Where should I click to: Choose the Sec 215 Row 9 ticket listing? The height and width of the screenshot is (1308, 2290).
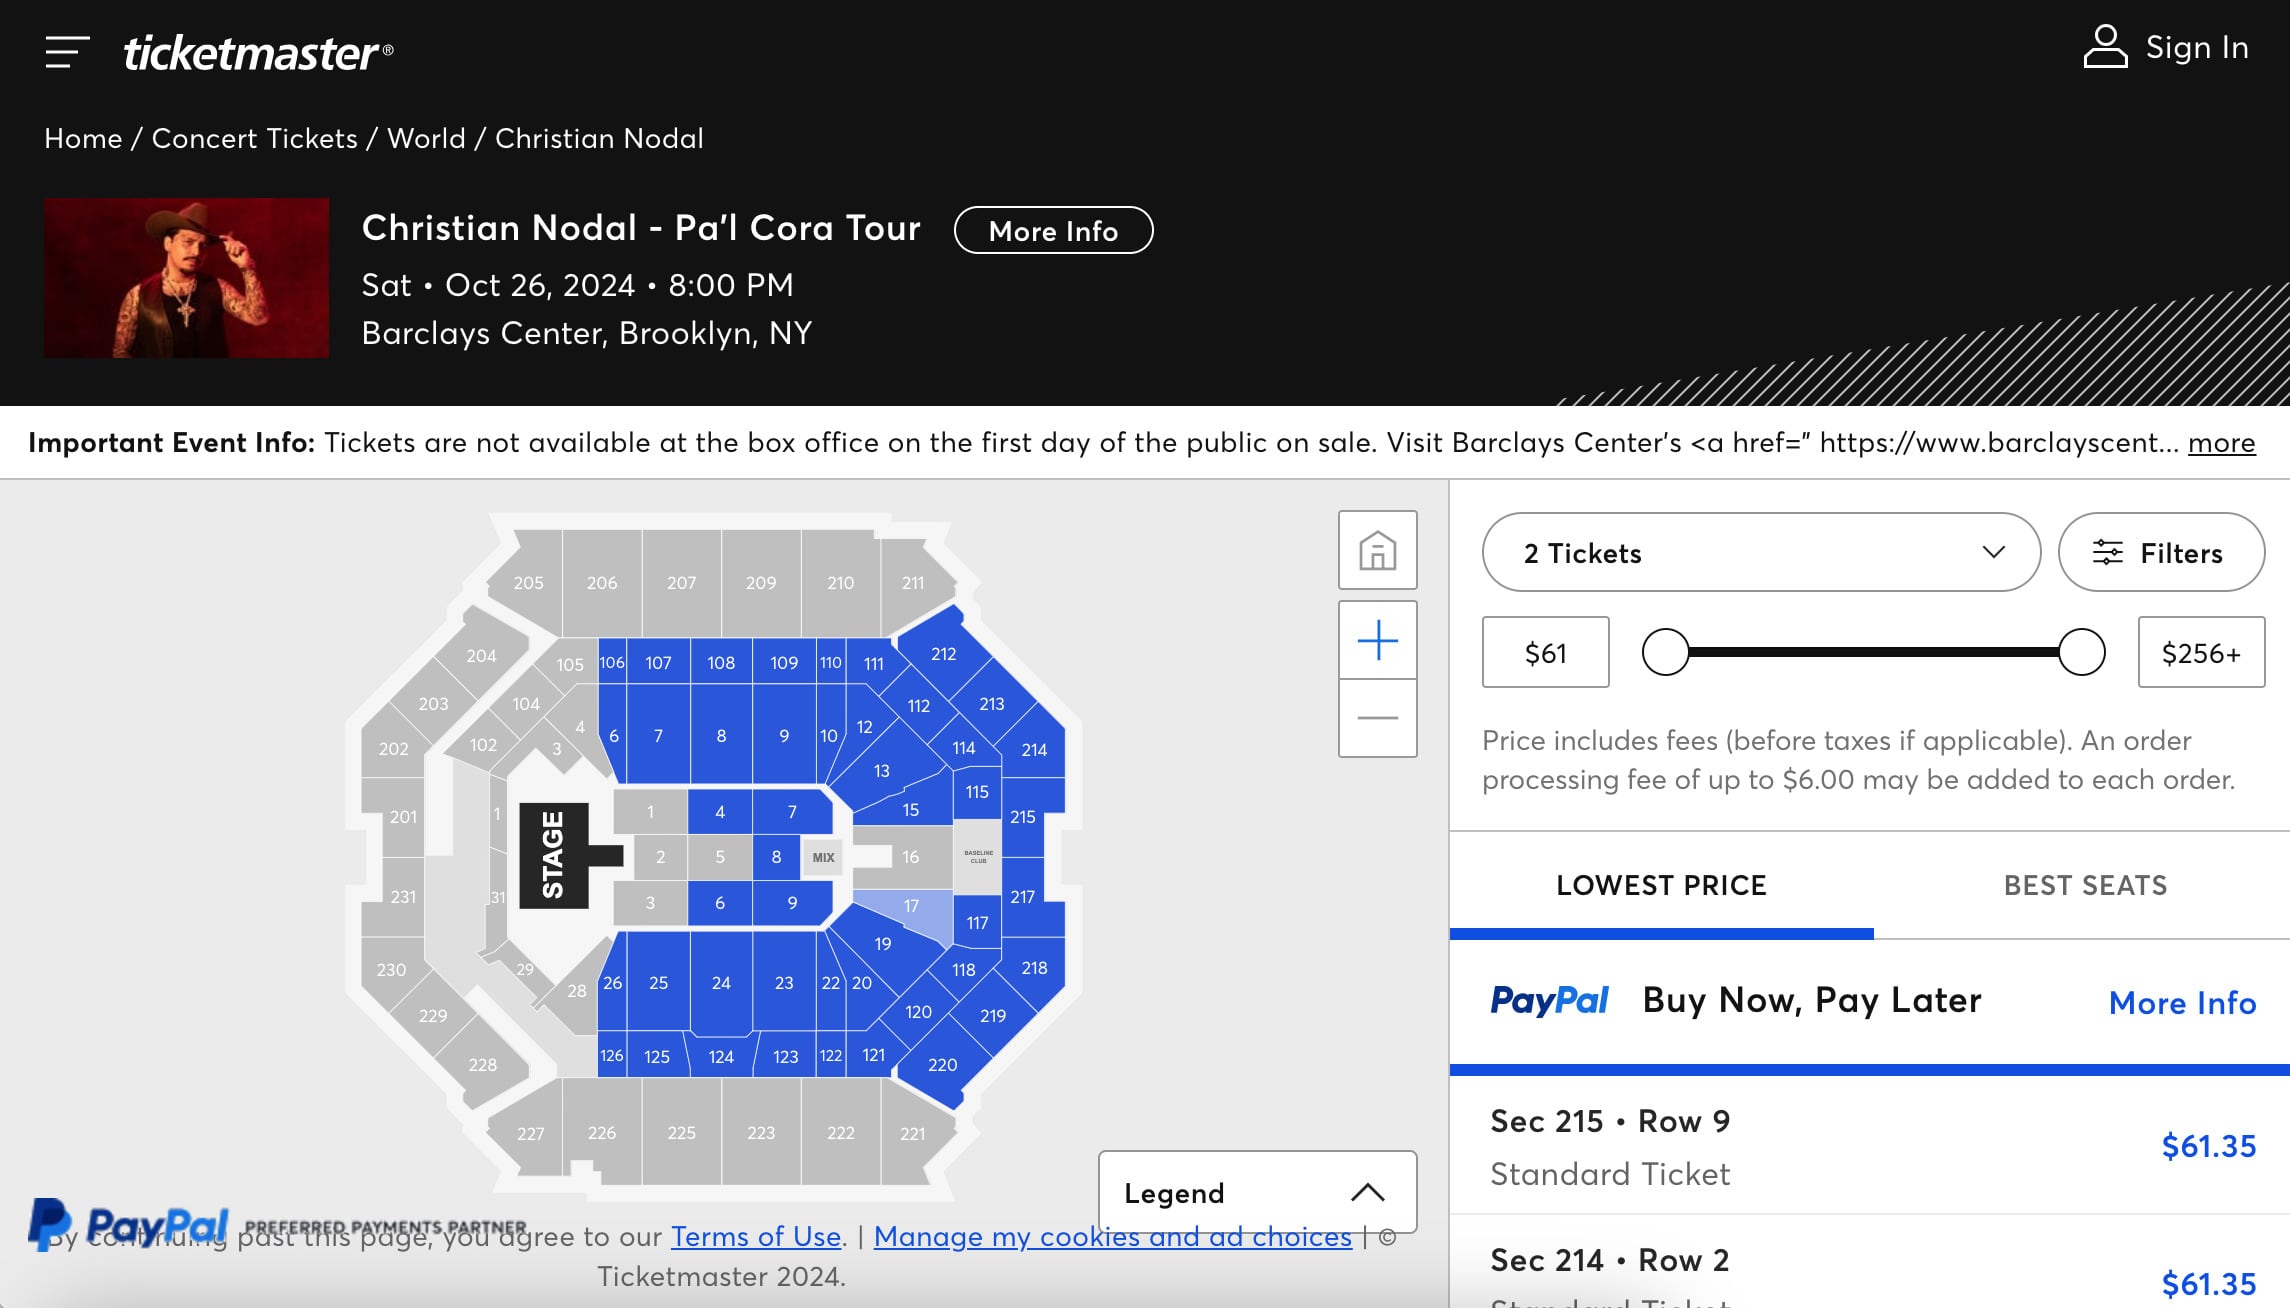tap(1868, 1146)
